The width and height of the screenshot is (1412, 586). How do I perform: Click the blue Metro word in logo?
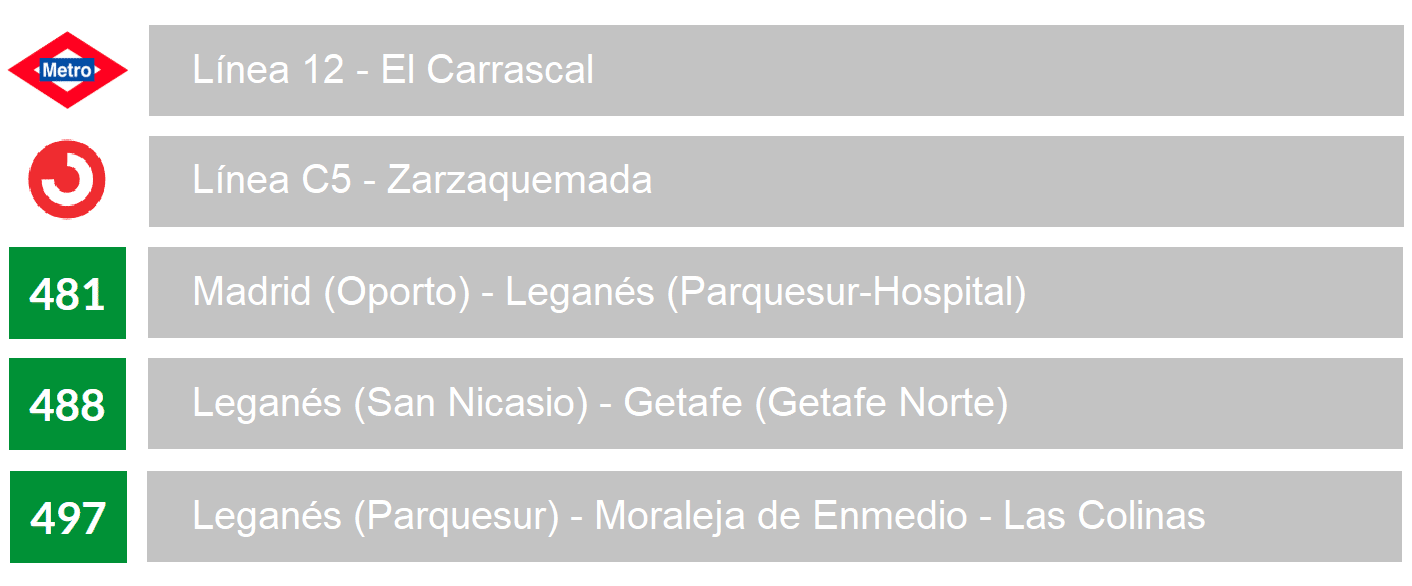tap(68, 70)
